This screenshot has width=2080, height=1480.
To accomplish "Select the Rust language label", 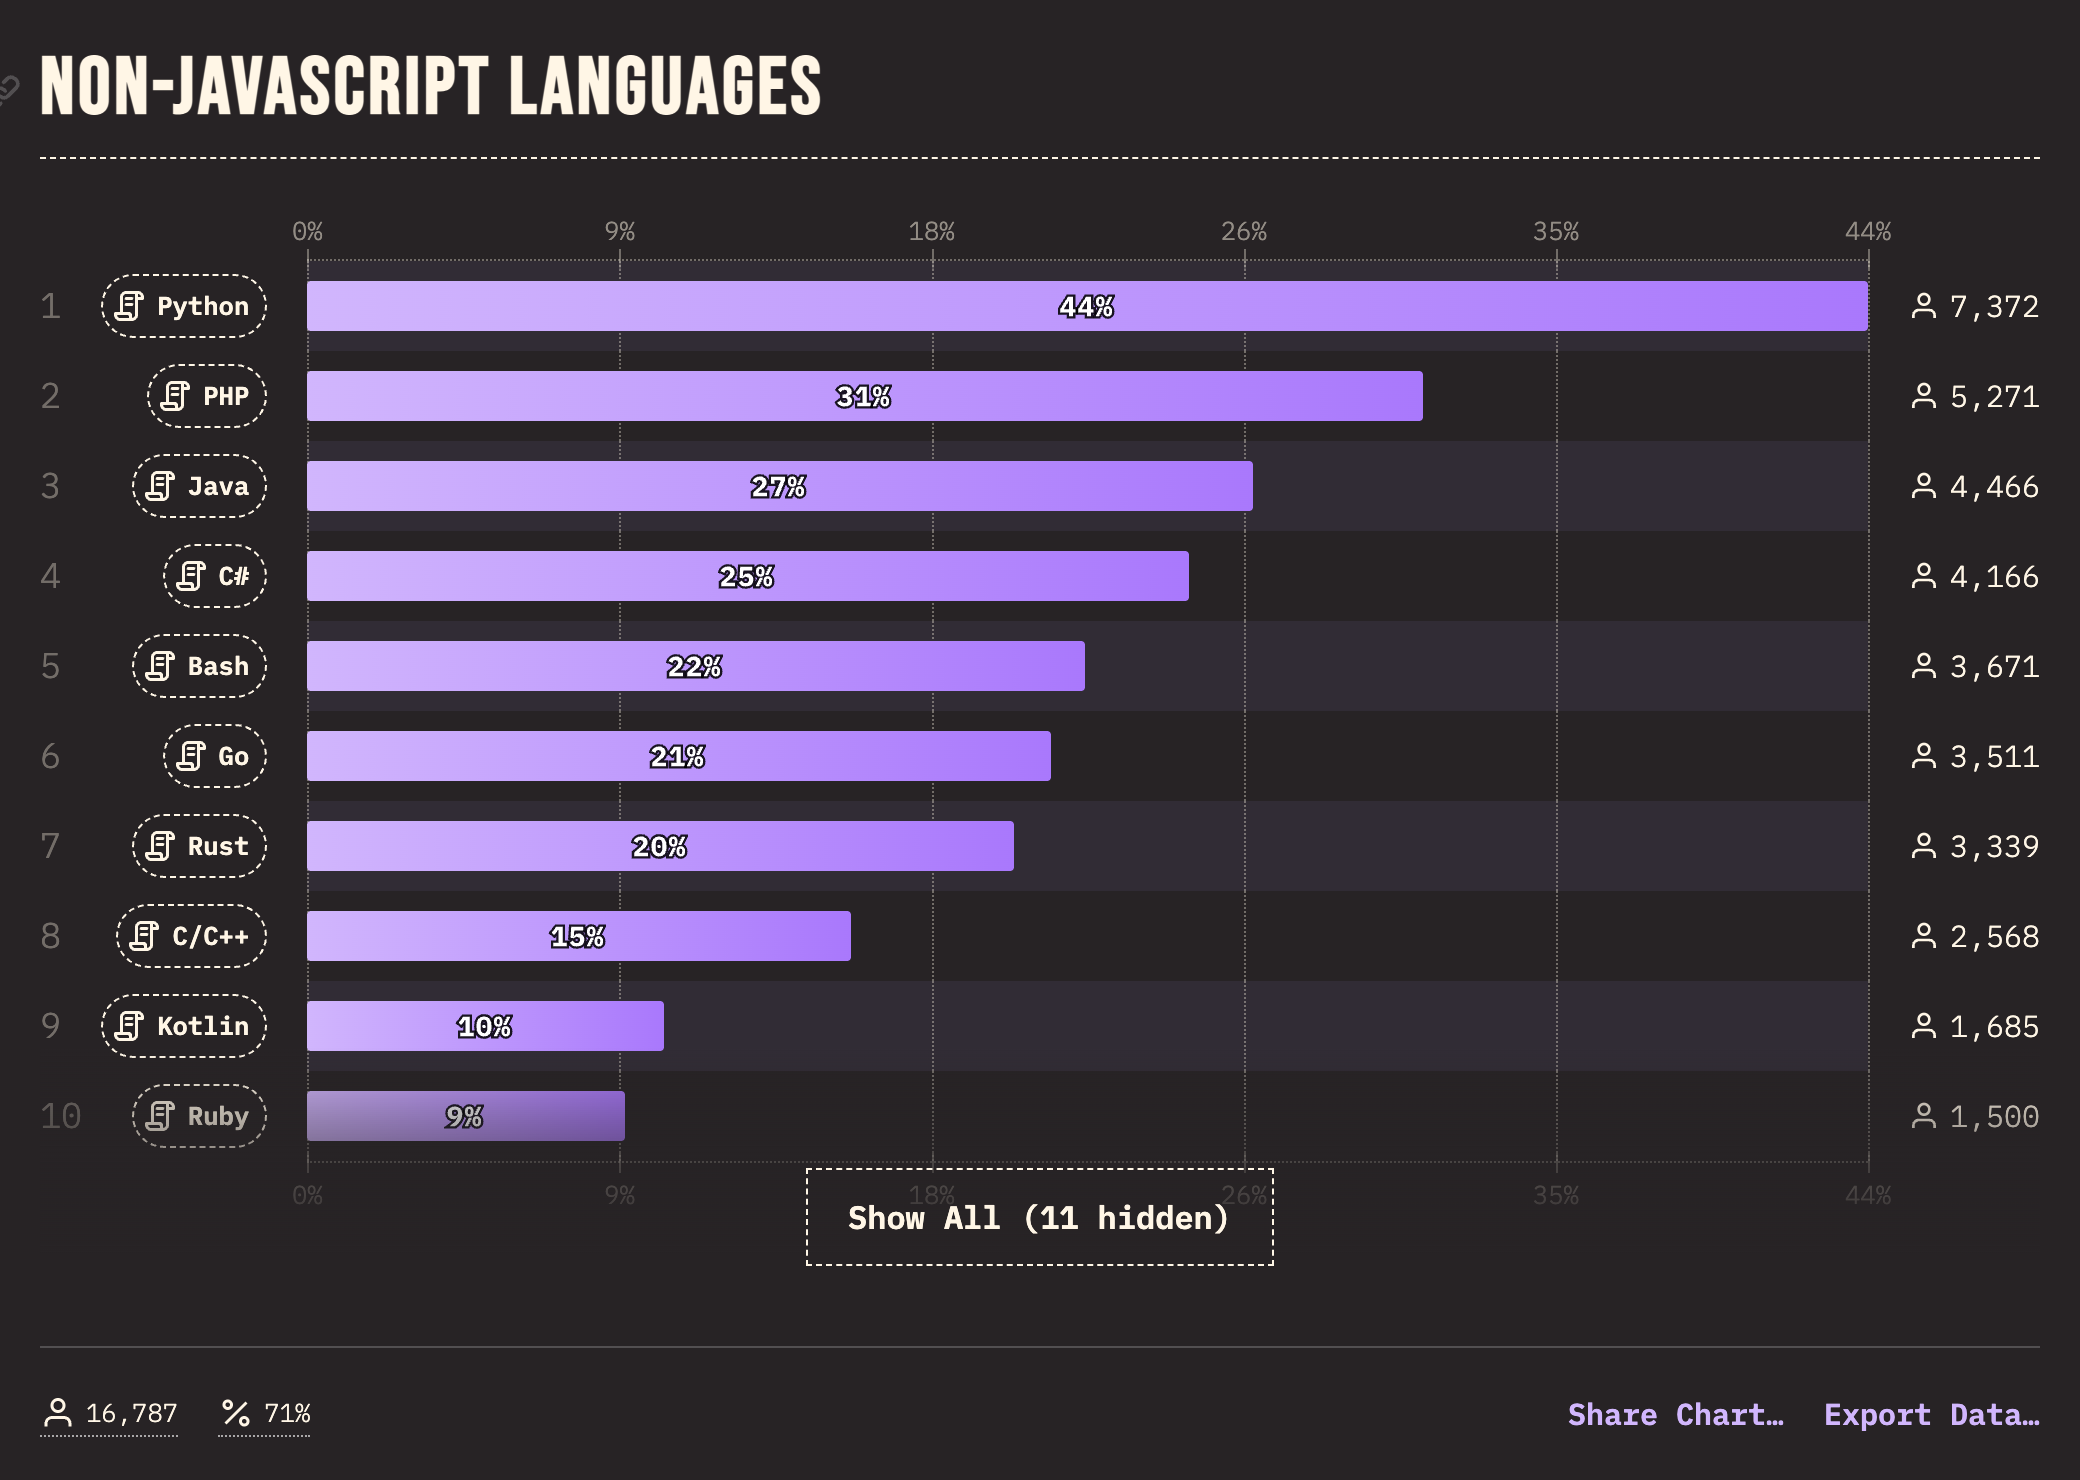I will click(x=199, y=846).
